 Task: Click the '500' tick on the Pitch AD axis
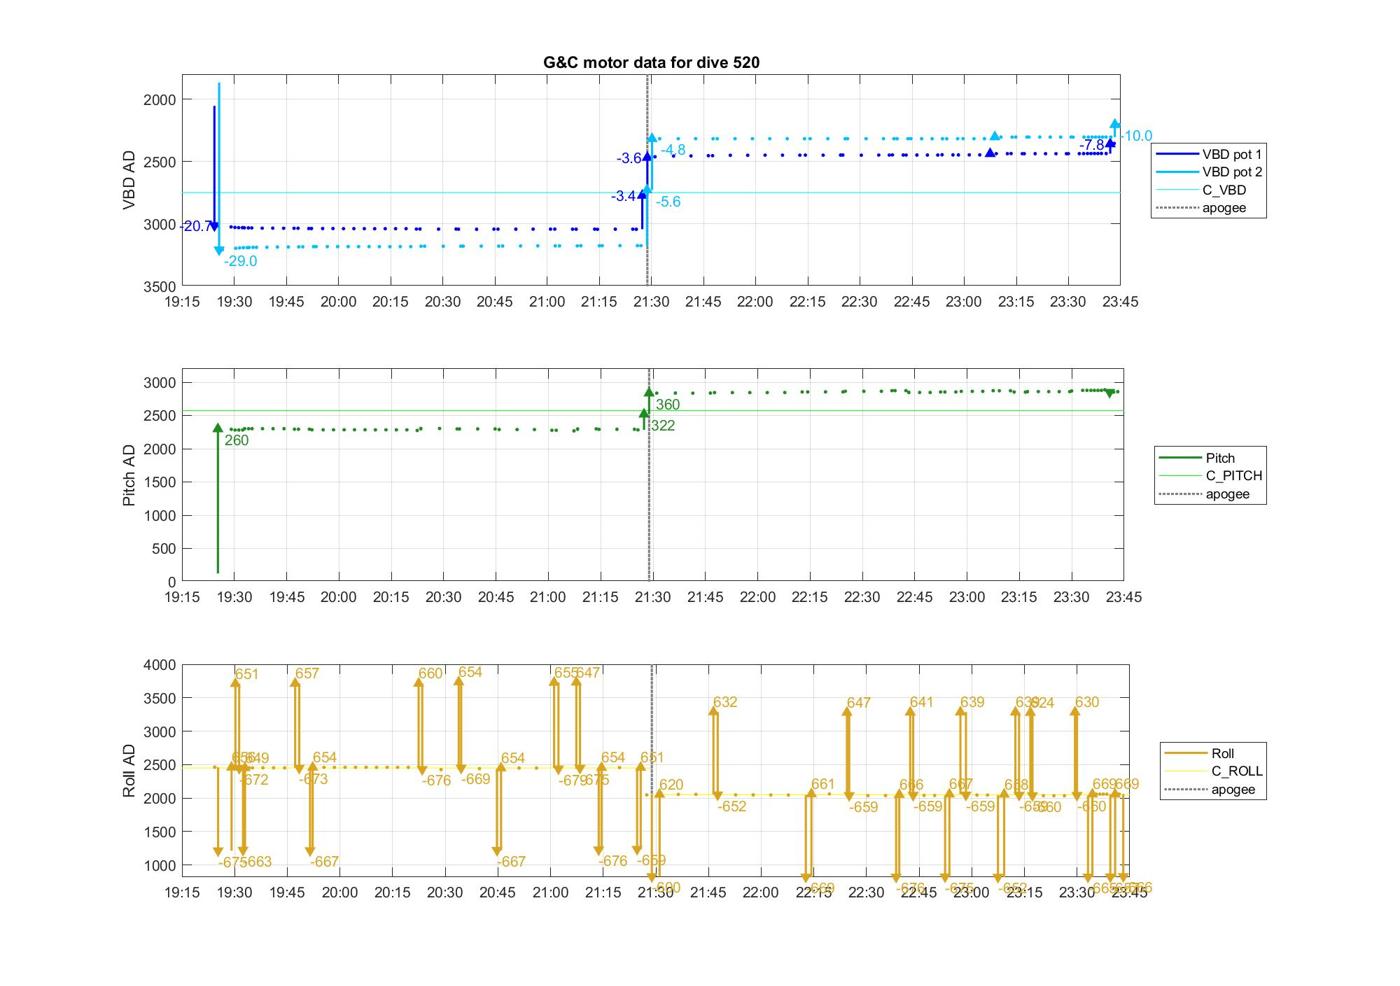pos(164,549)
